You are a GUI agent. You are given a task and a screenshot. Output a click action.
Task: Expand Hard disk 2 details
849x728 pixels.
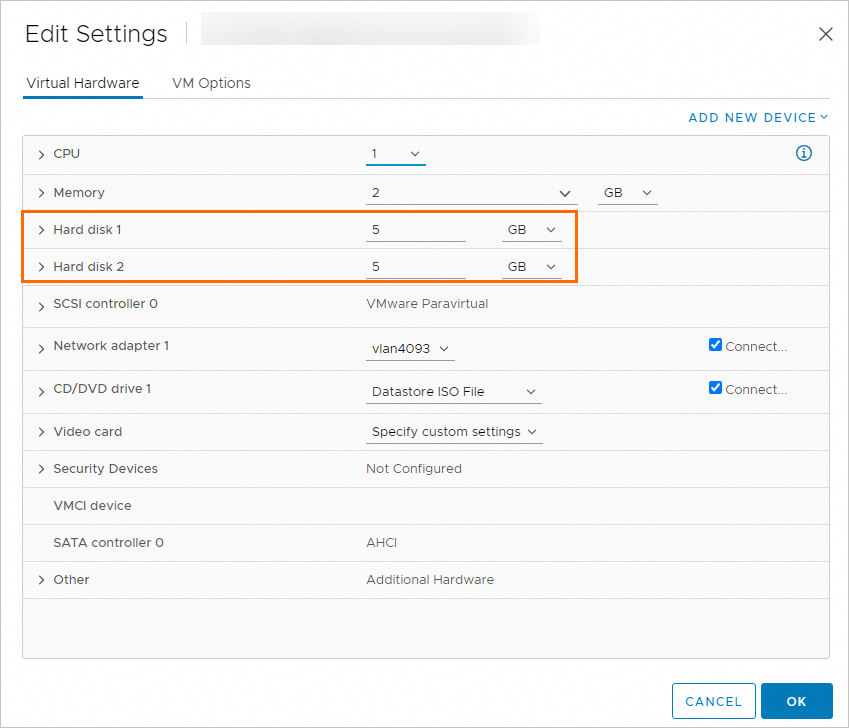coord(42,267)
